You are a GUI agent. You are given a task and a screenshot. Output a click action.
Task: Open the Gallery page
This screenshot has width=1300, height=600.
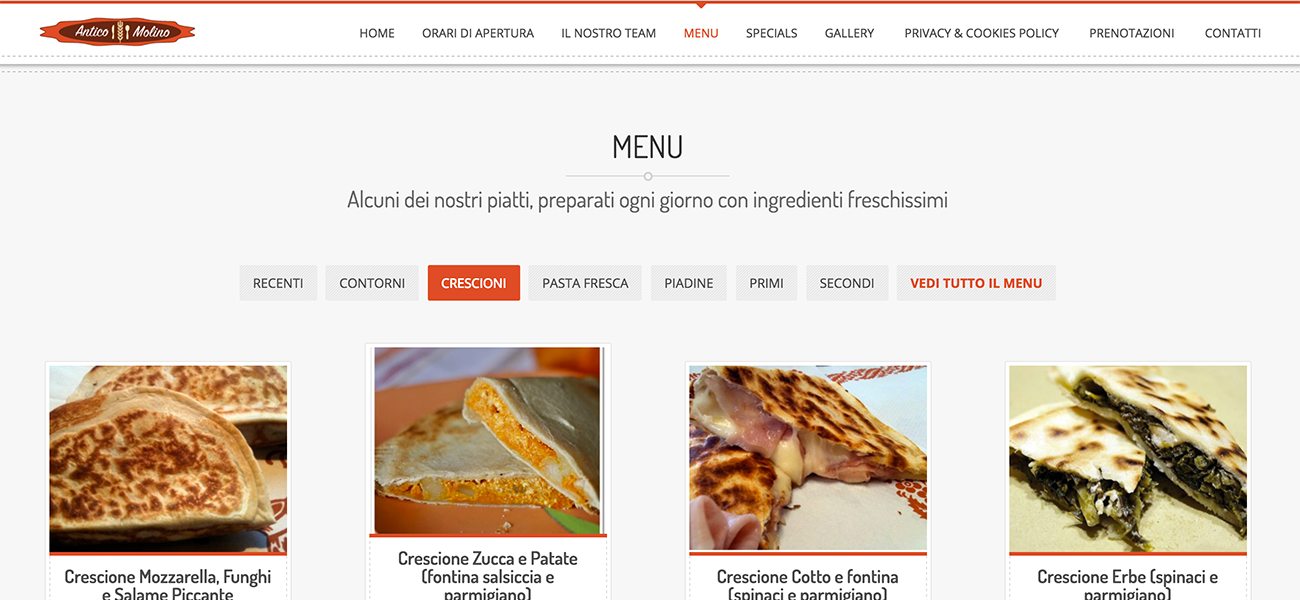coord(849,33)
